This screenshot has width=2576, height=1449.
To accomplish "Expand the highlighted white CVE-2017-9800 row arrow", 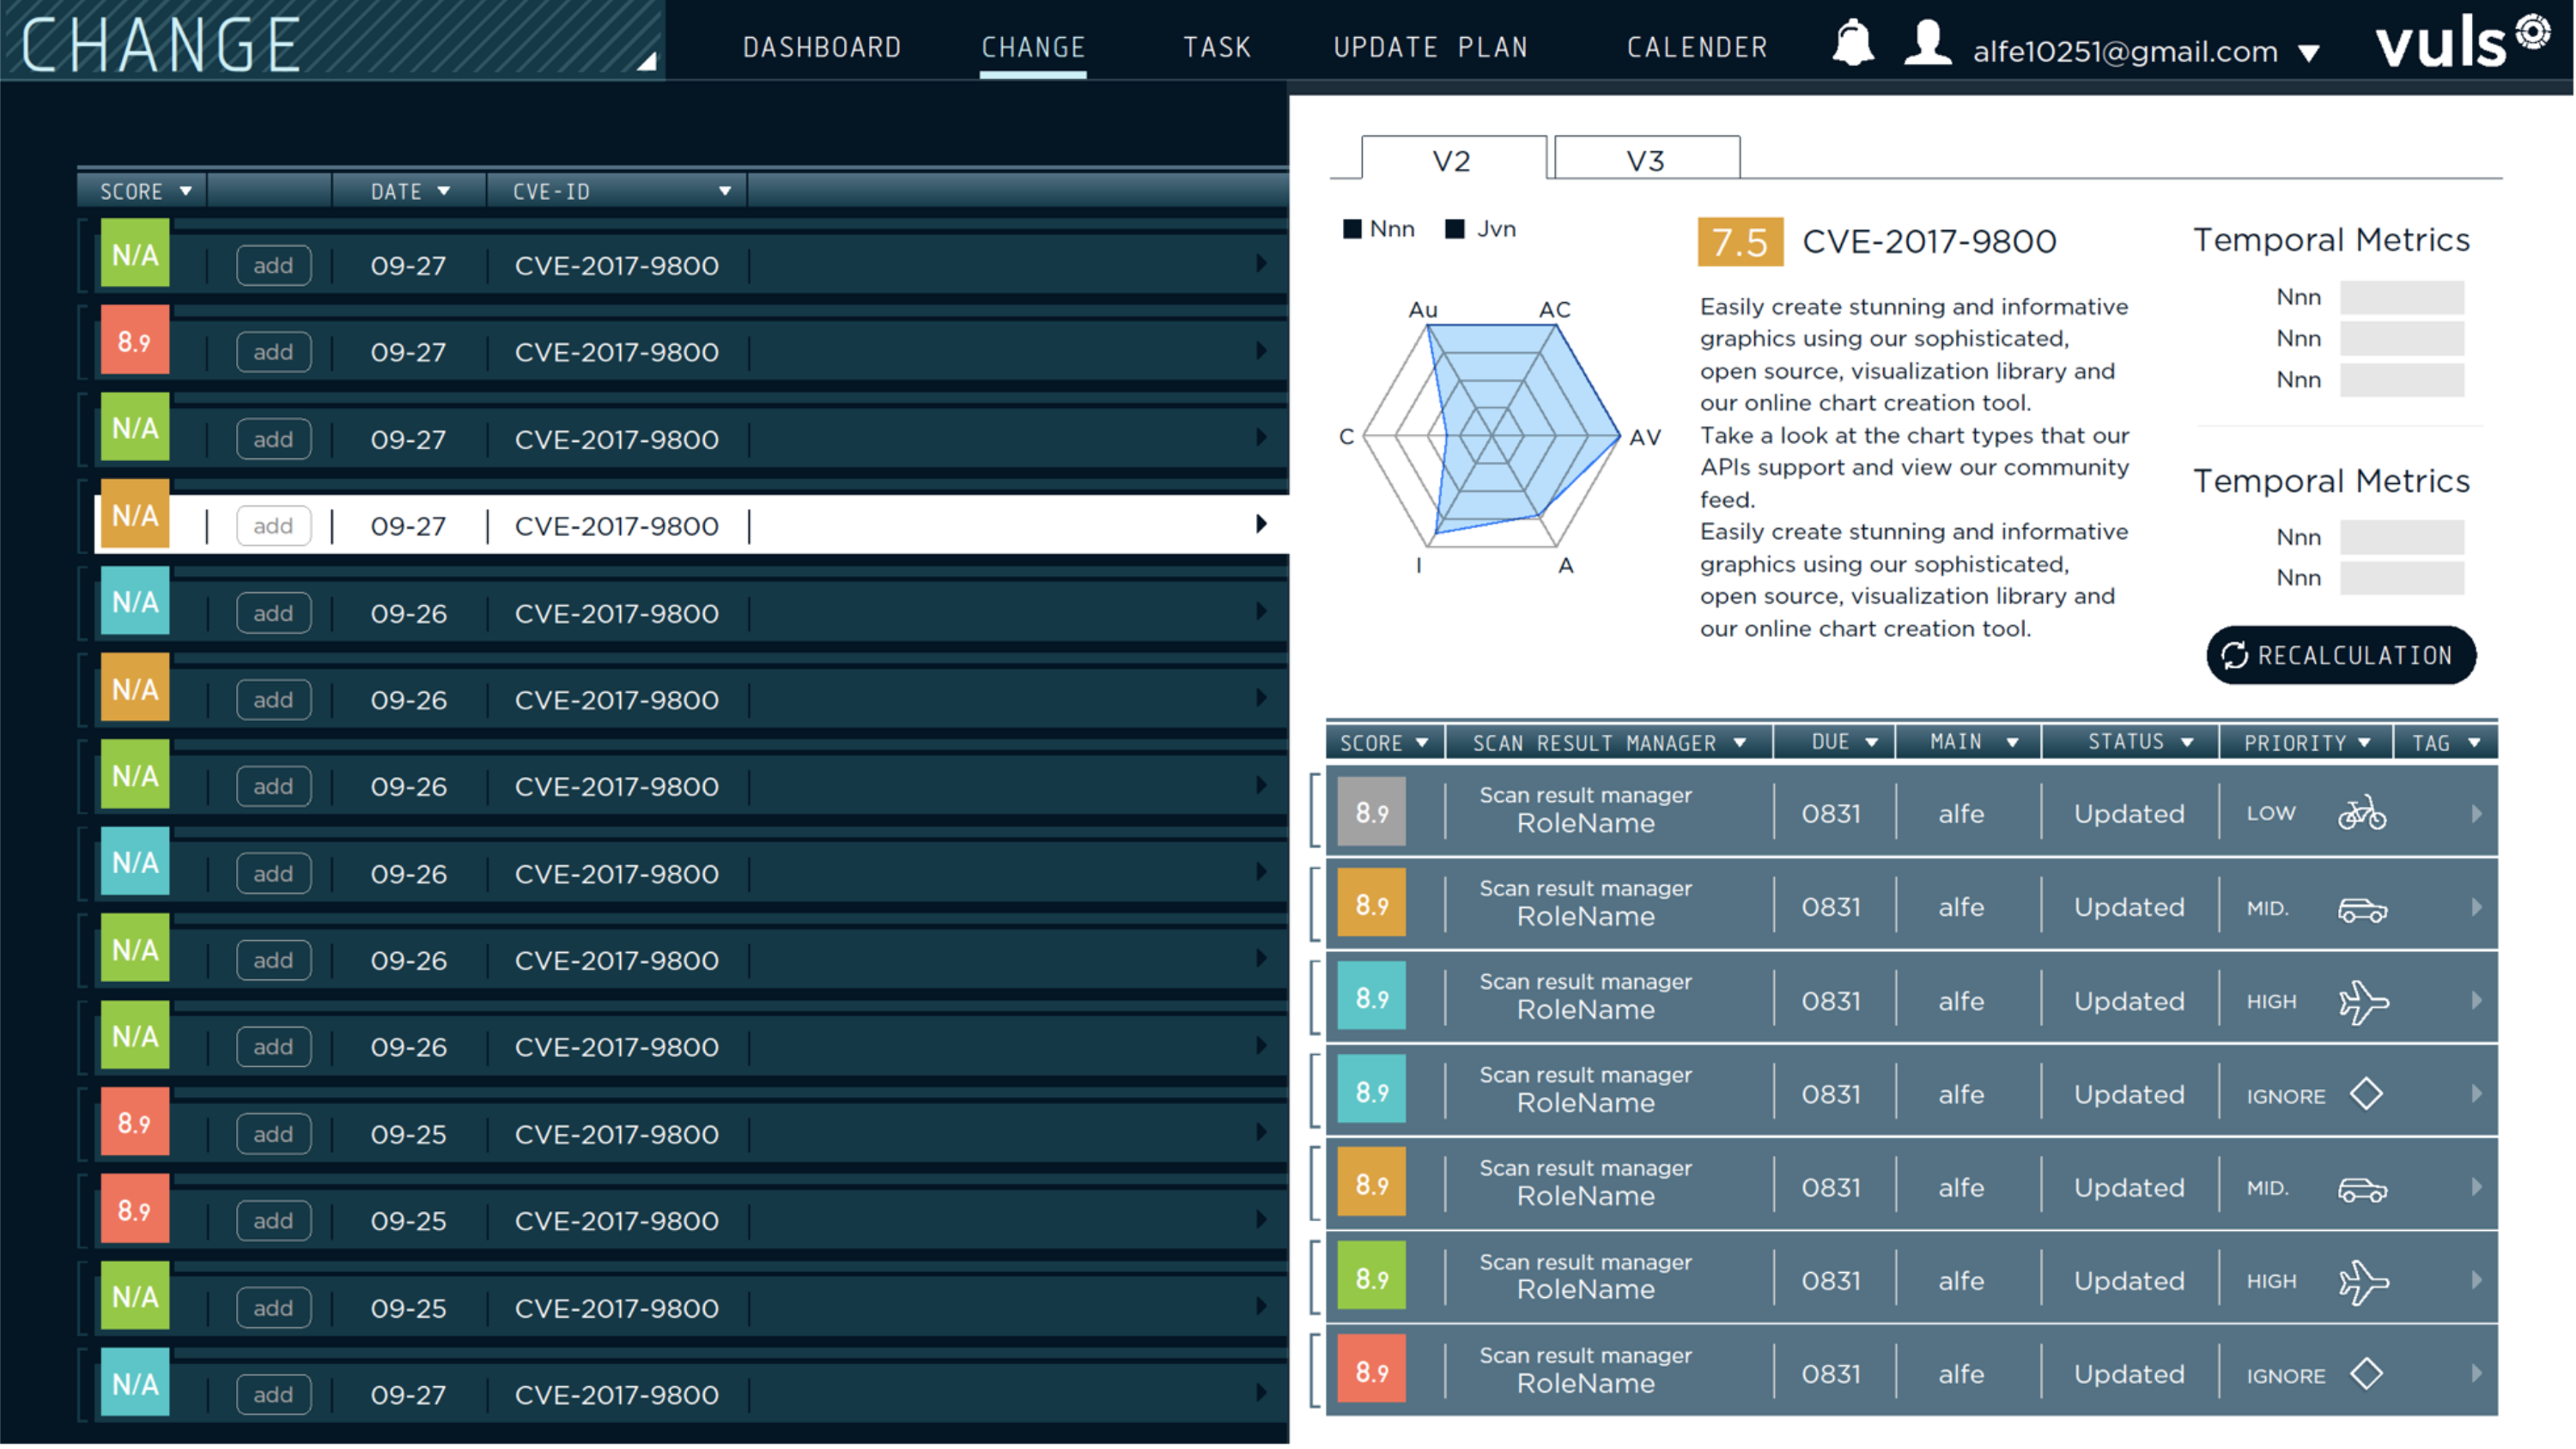I will coord(1261,524).
